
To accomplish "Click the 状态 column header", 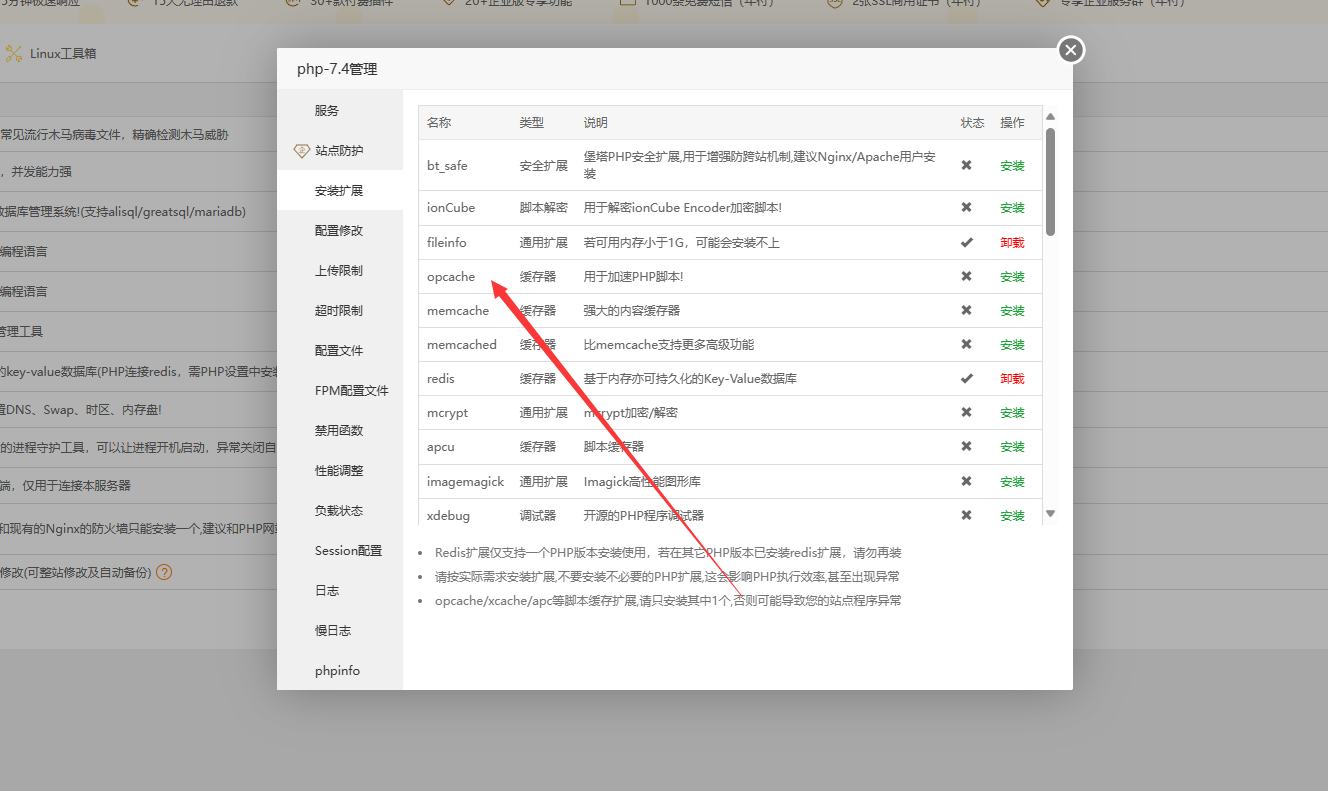I will pyautogui.click(x=973, y=123).
